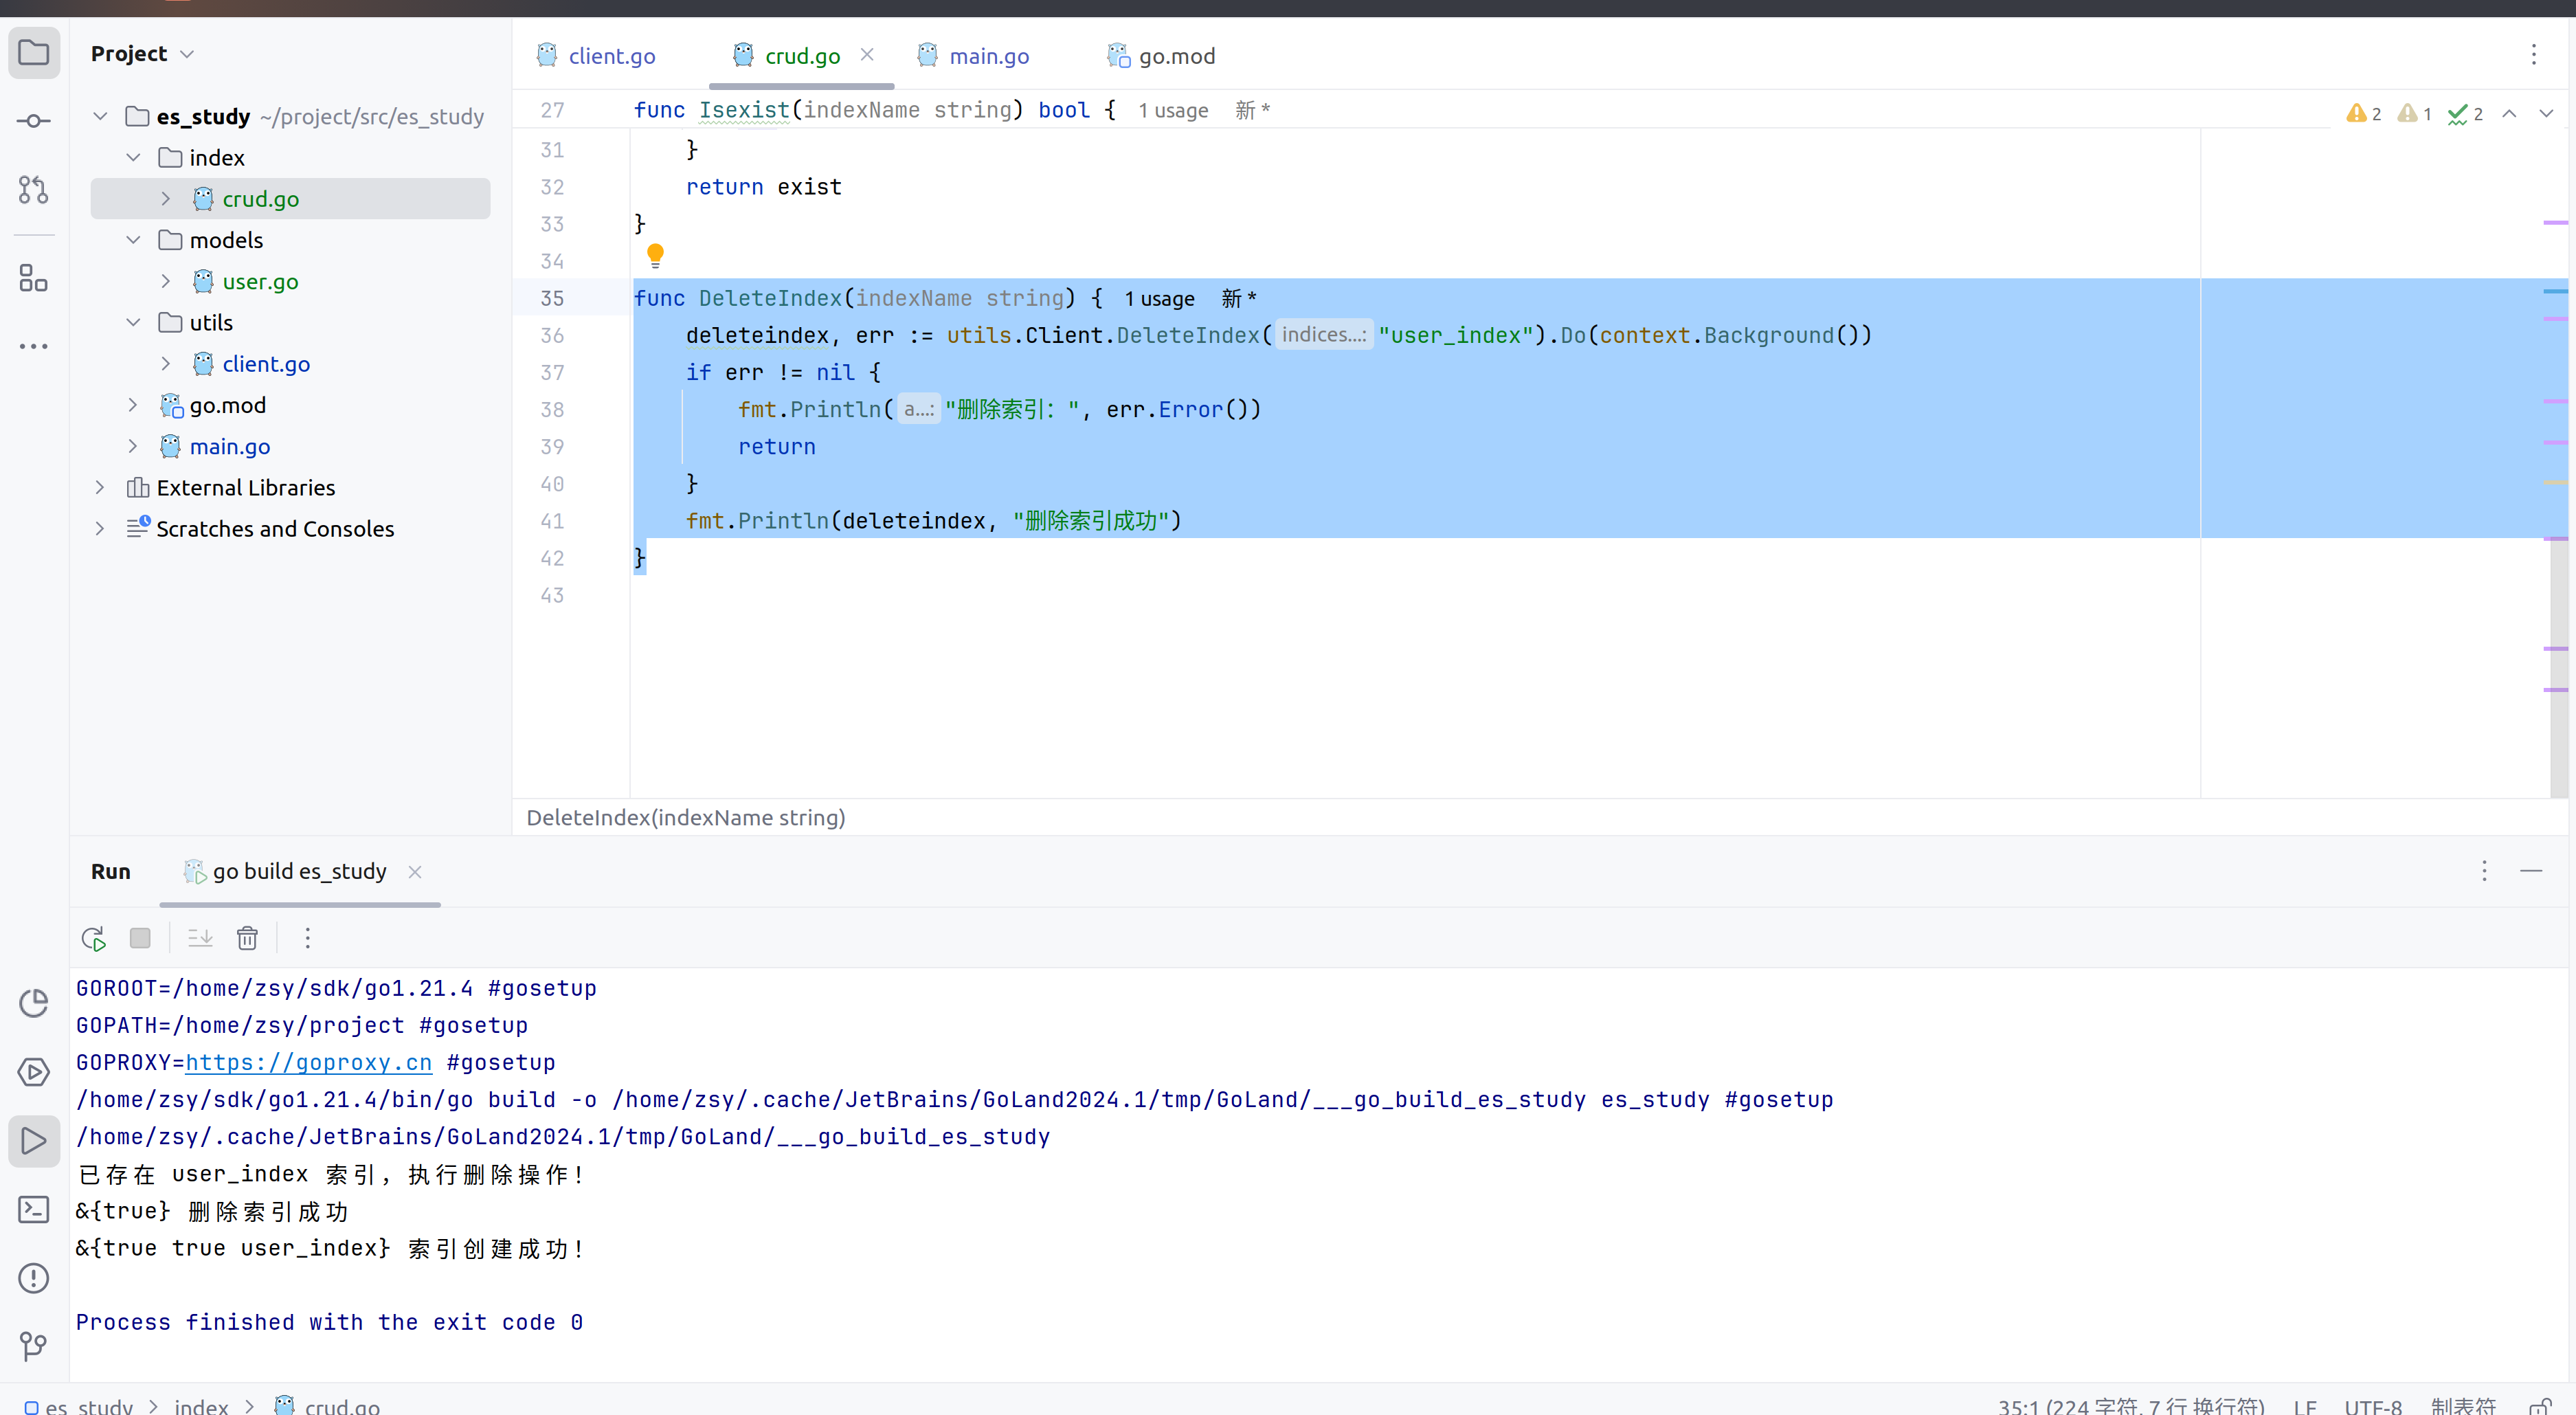Image resolution: width=2576 pixels, height=1415 pixels.
Task: Click the typo check count indicator
Action: point(2466,114)
